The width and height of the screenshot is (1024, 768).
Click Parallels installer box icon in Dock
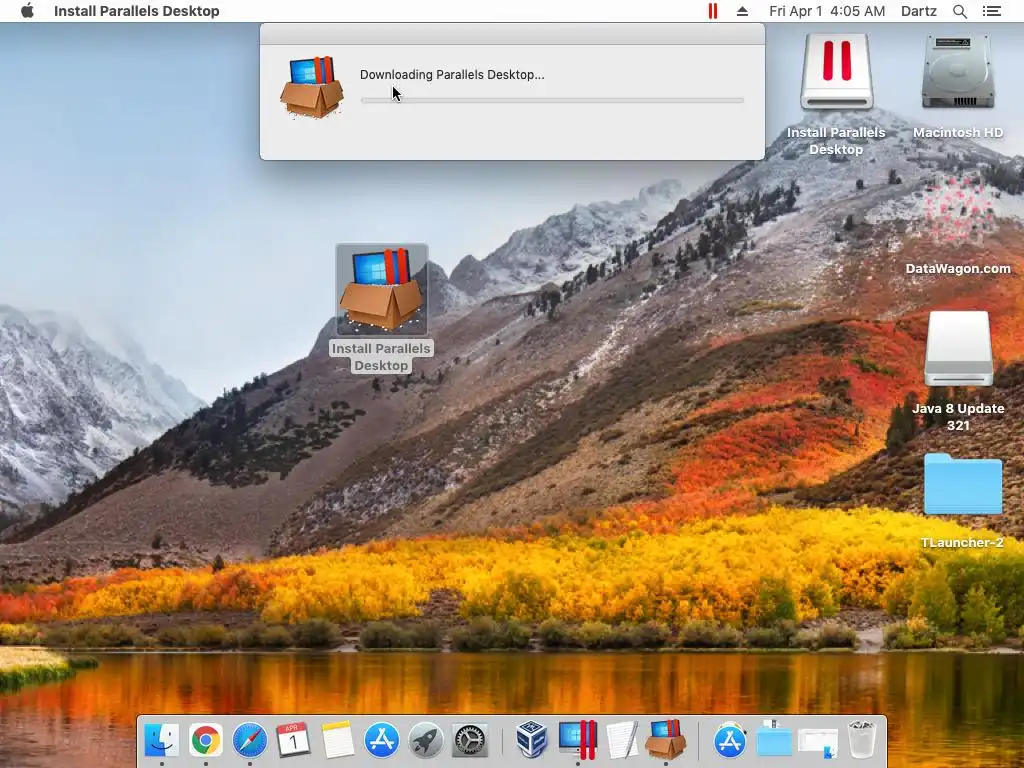pyautogui.click(x=665, y=740)
